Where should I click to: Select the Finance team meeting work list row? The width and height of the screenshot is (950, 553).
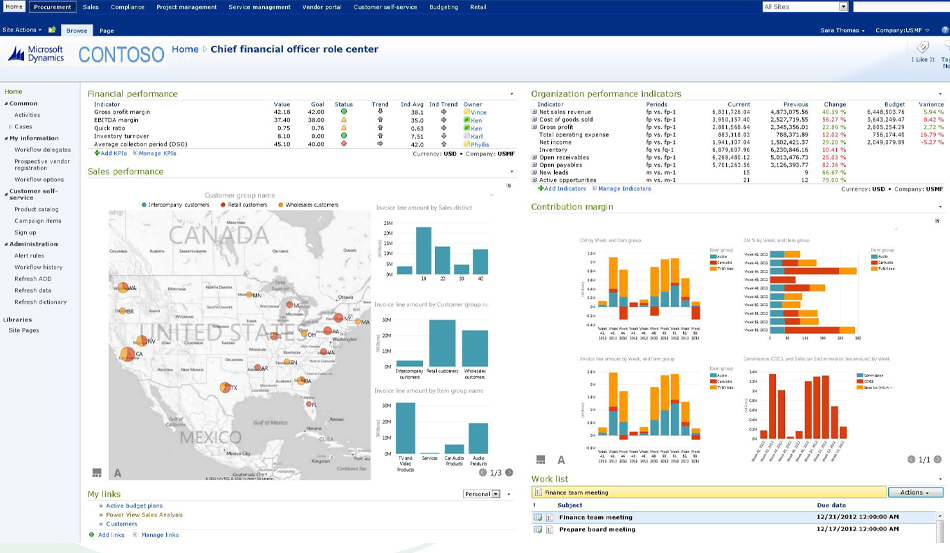[x=596, y=517]
